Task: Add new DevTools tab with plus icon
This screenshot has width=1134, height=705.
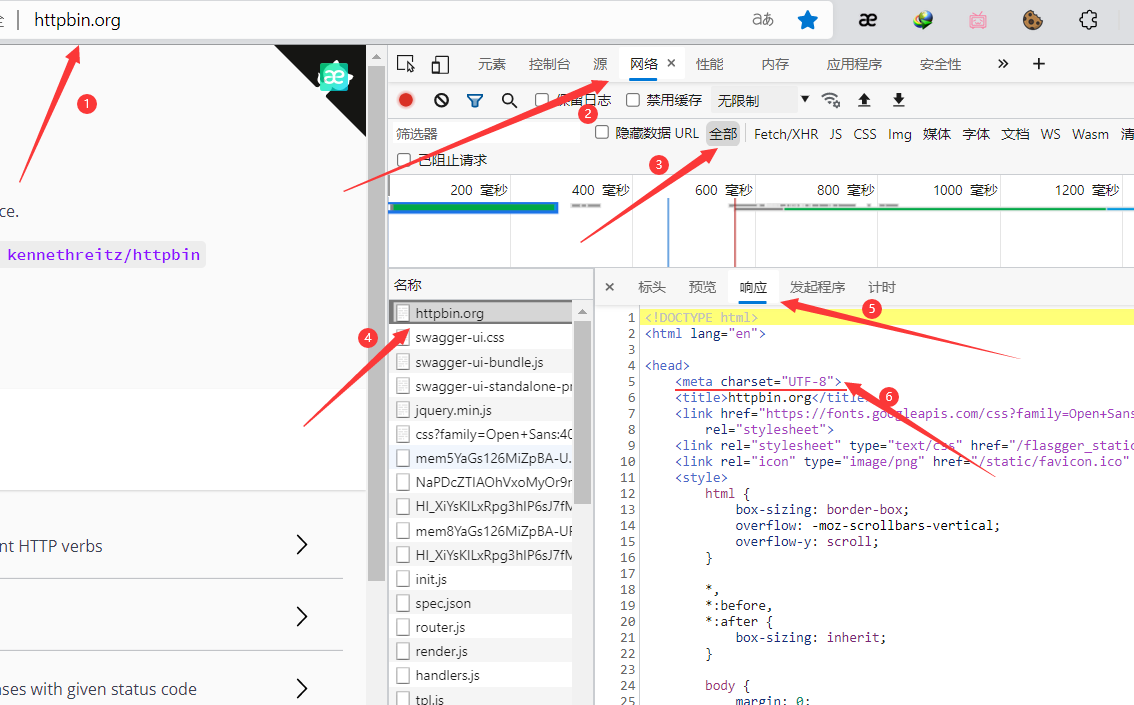Action: (1039, 64)
